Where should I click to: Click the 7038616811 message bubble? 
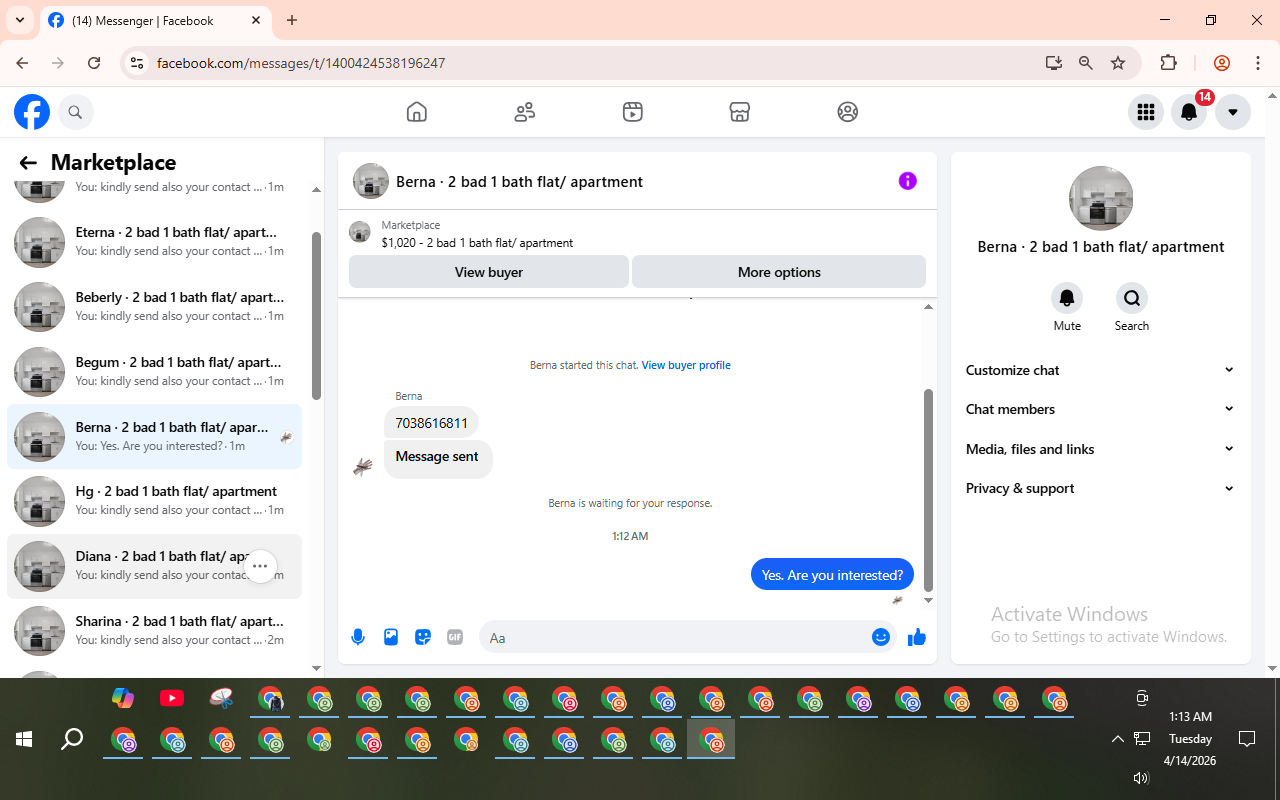(432, 423)
